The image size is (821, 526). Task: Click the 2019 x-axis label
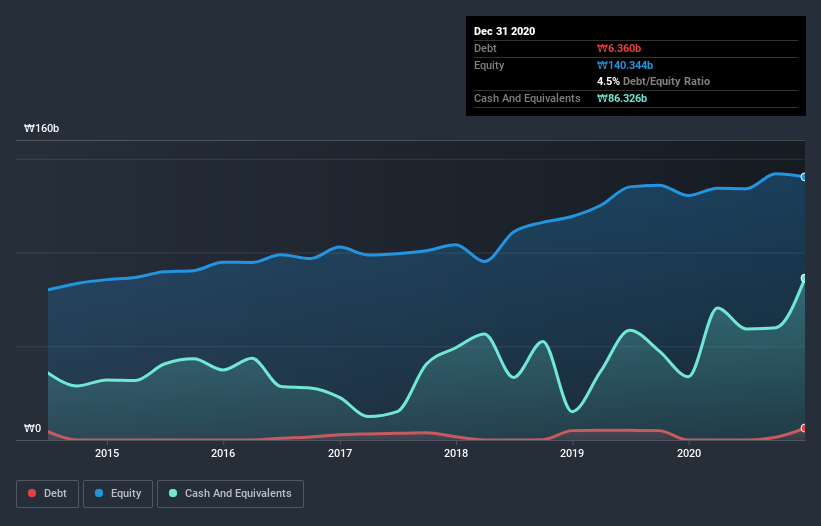click(572, 453)
